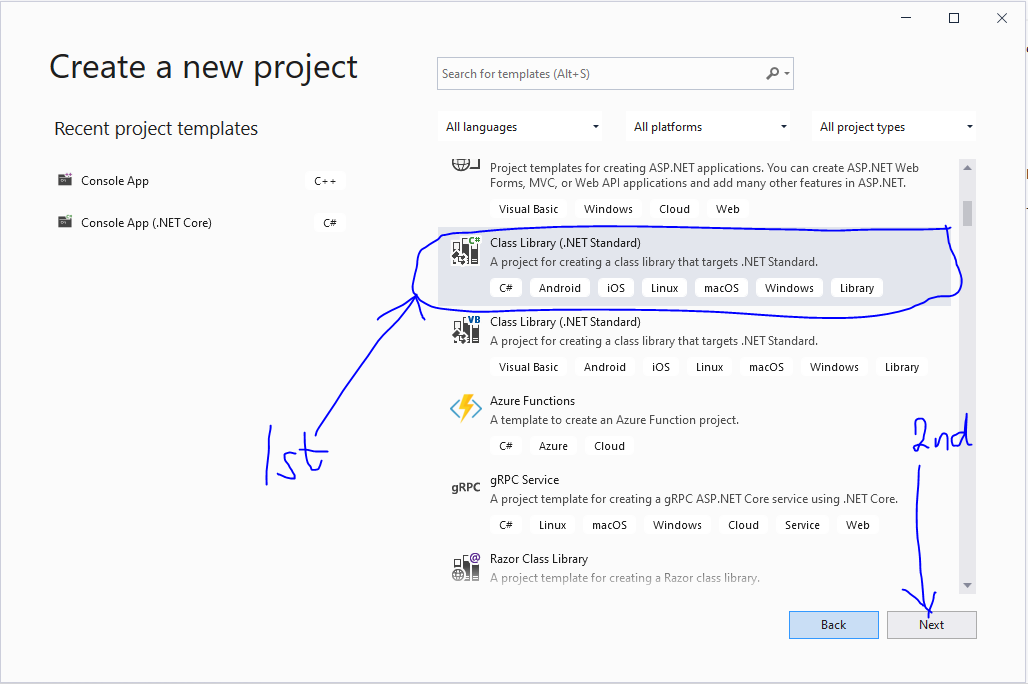1028x684 pixels.
Task: Select the gRPC Service template title
Action: (x=524, y=480)
